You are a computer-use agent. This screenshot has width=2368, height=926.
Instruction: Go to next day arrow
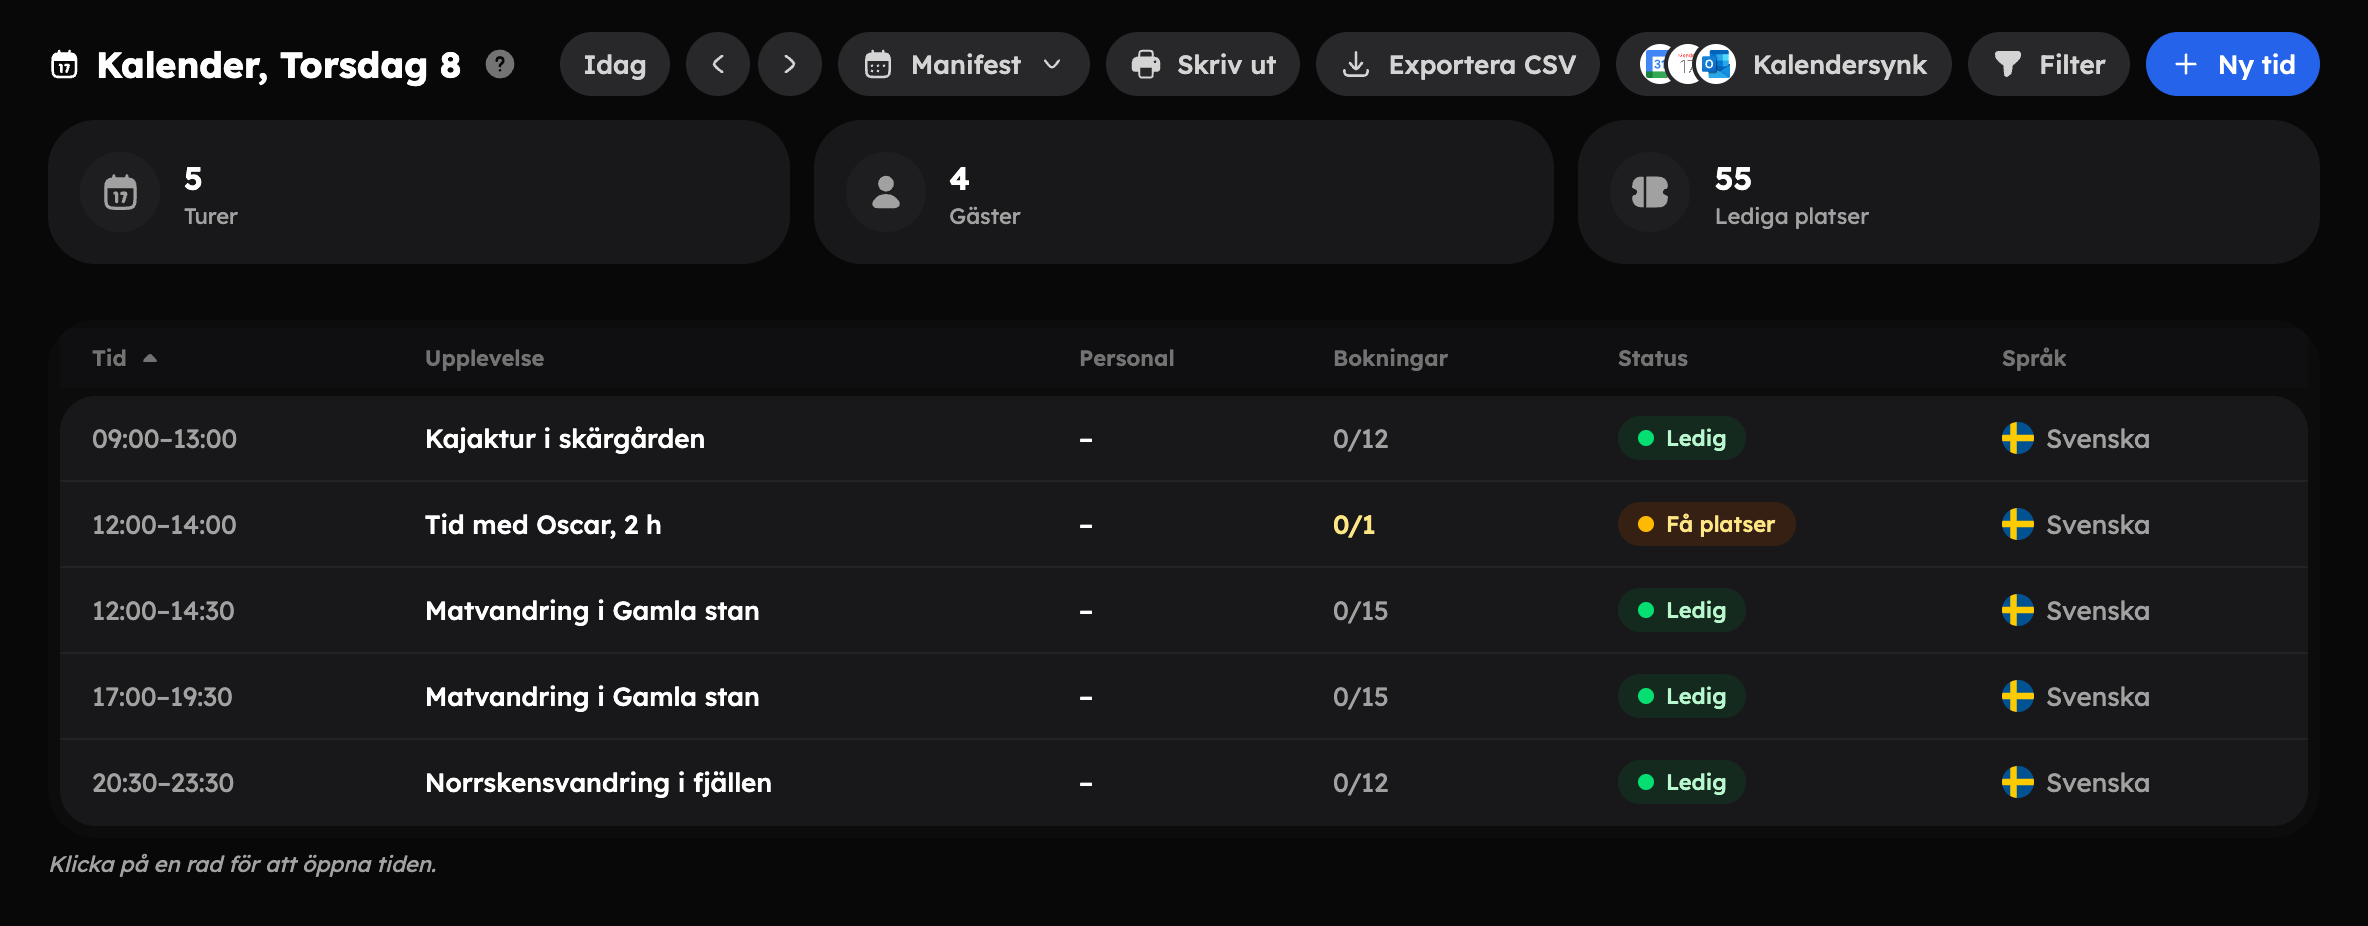pyautogui.click(x=790, y=64)
